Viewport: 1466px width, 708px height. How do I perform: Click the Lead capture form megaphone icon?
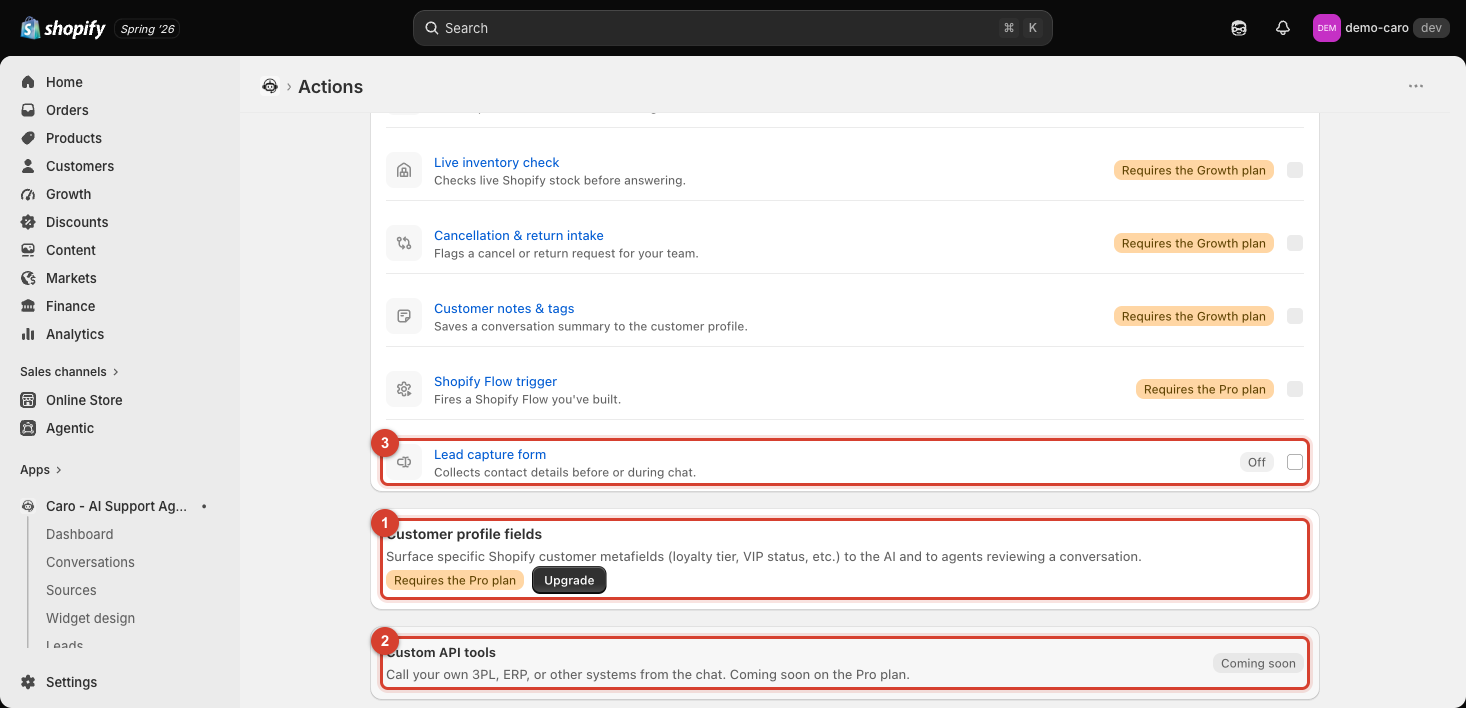pyautogui.click(x=404, y=462)
